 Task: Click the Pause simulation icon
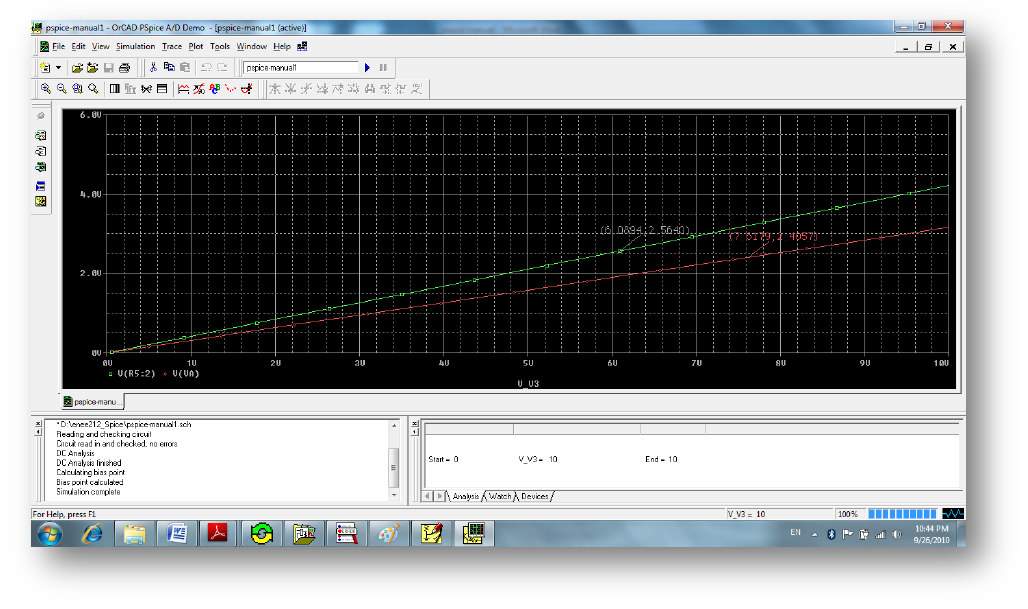click(383, 68)
